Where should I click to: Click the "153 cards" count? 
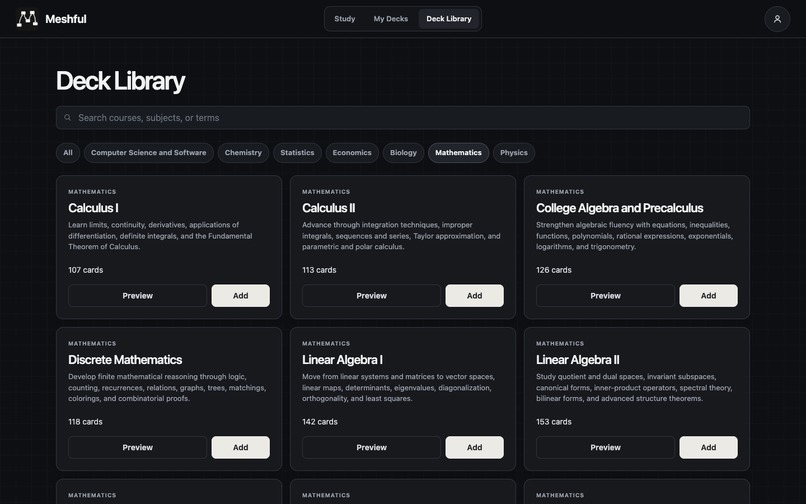point(554,422)
